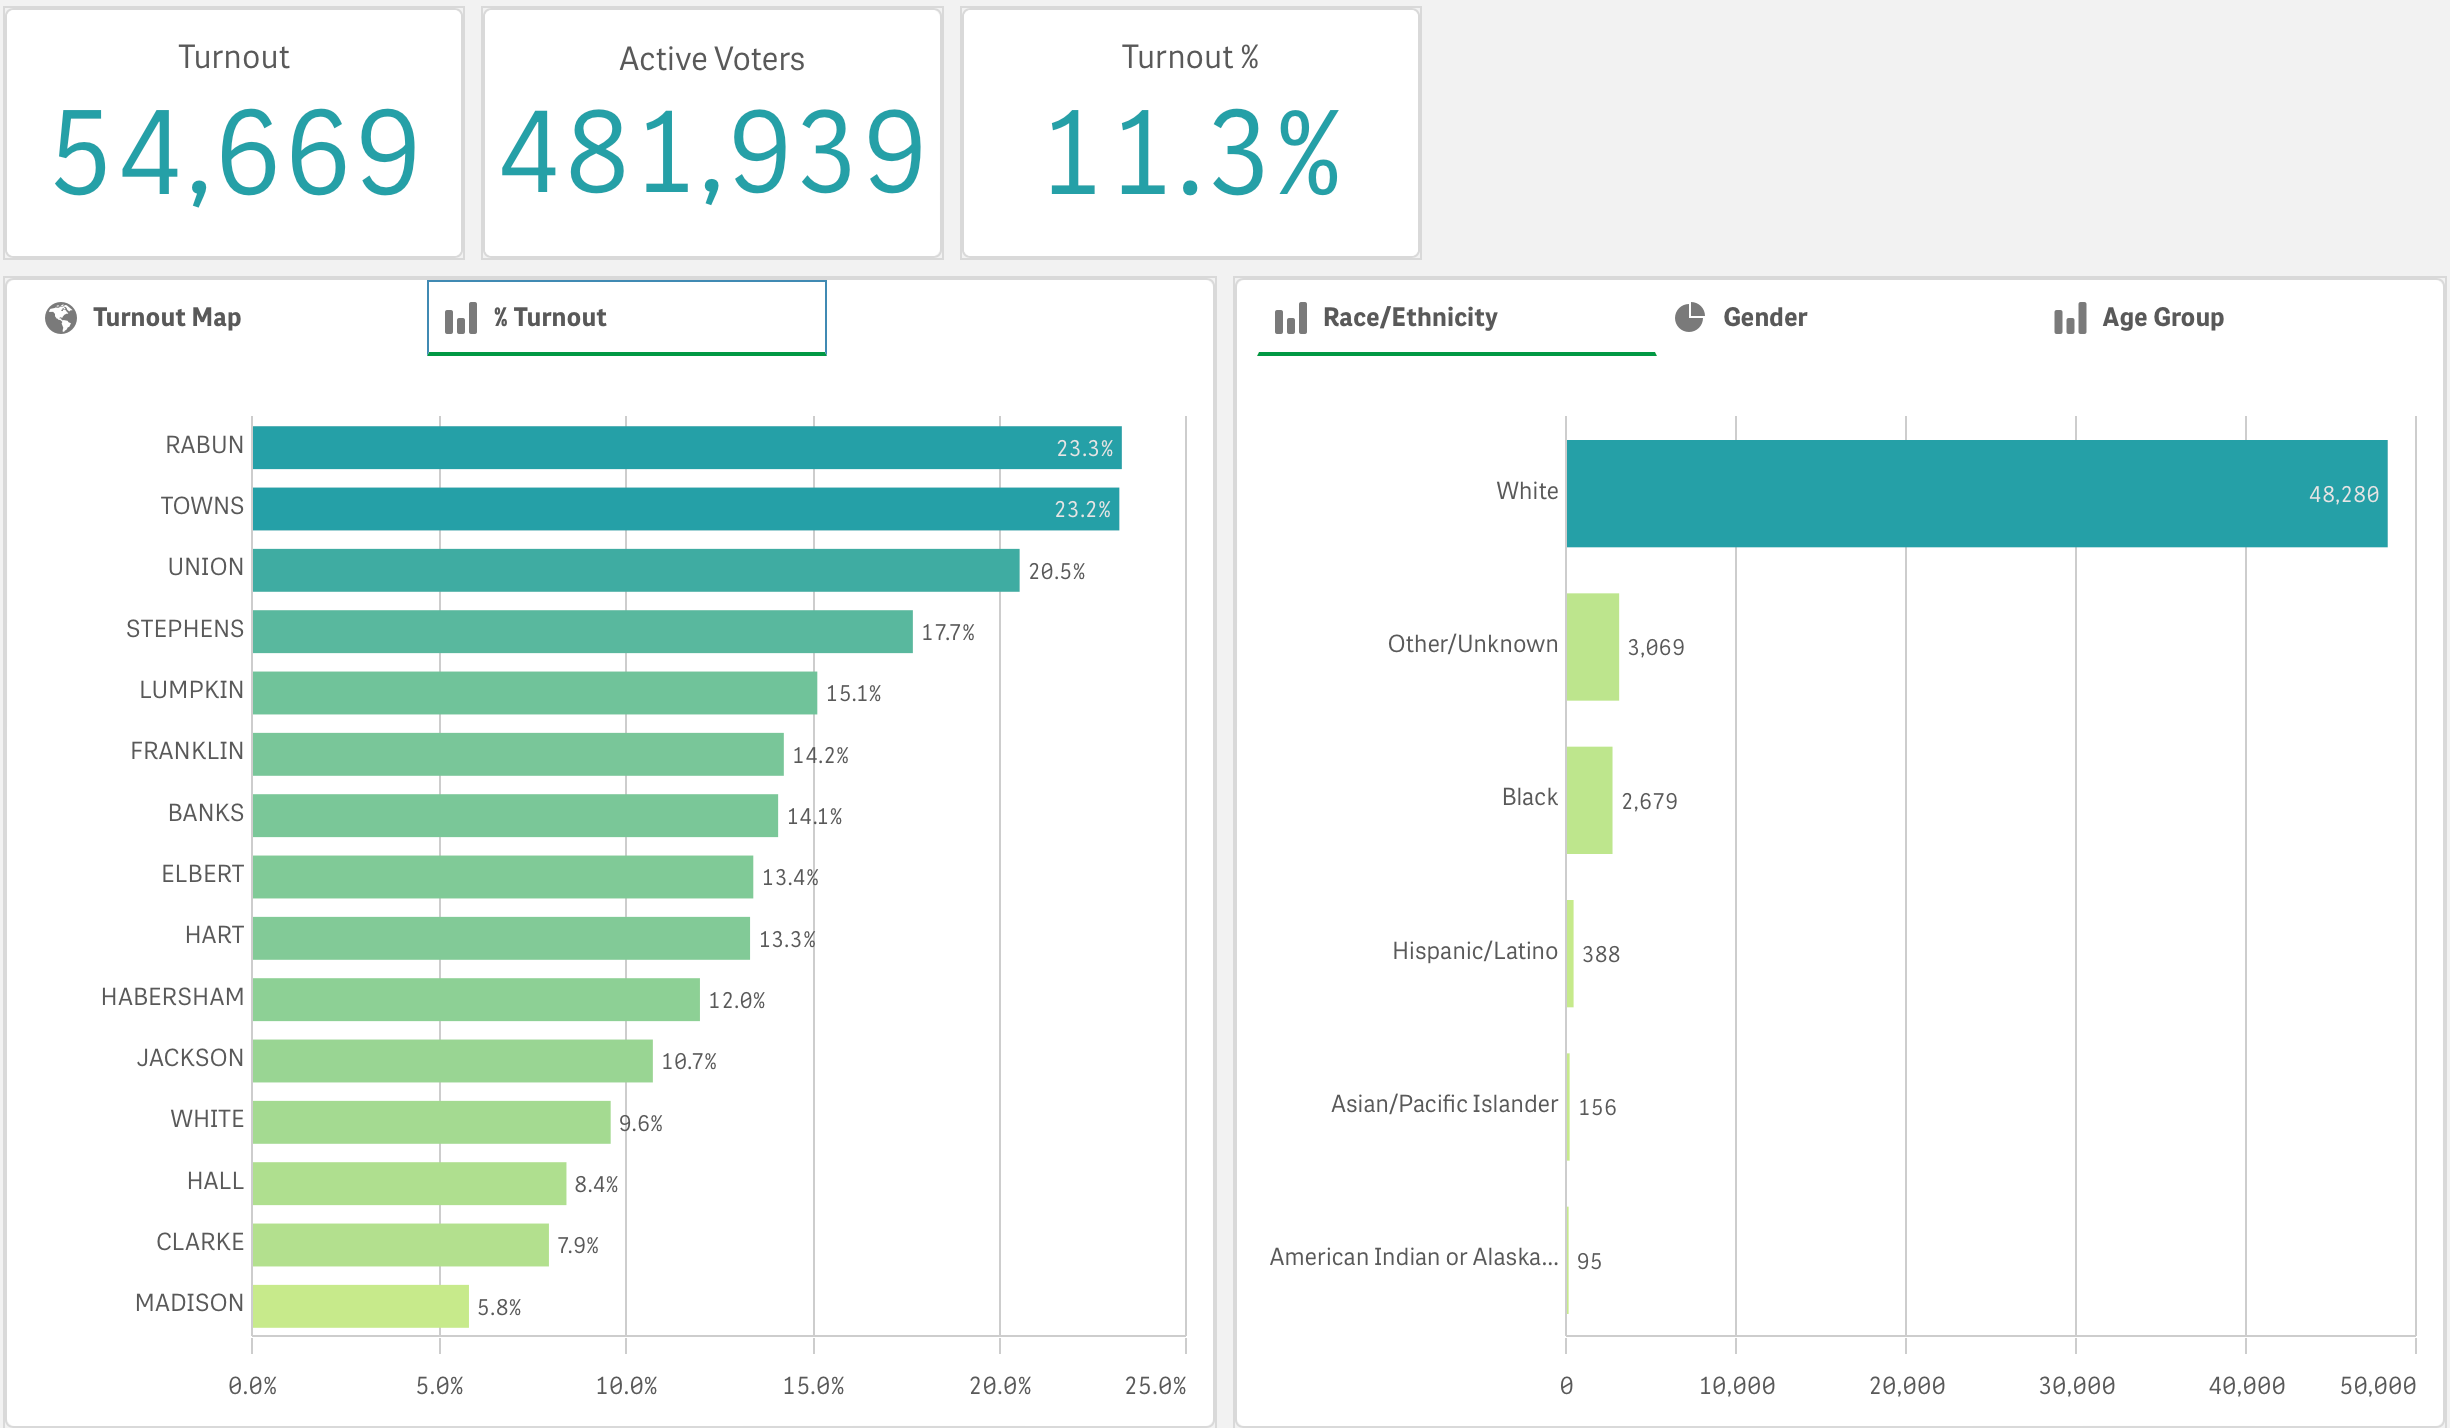Click the Hispanic/Latino axis label
The width and height of the screenshot is (2450, 1428).
tap(1474, 951)
